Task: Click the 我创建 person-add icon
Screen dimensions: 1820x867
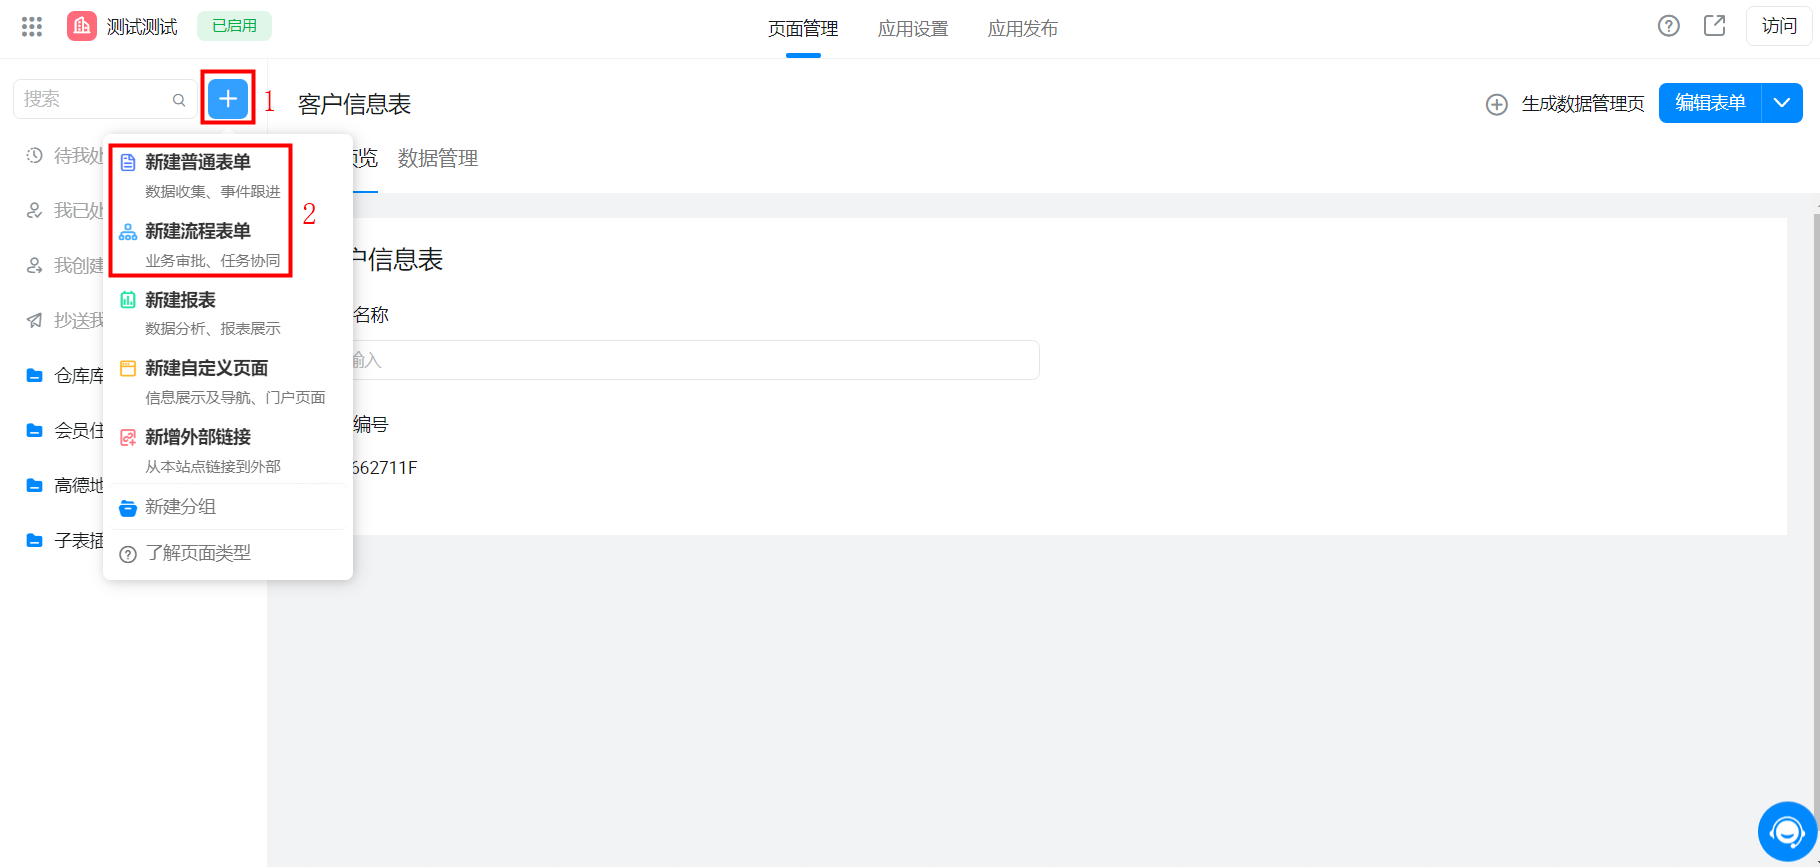Action: [x=35, y=265]
